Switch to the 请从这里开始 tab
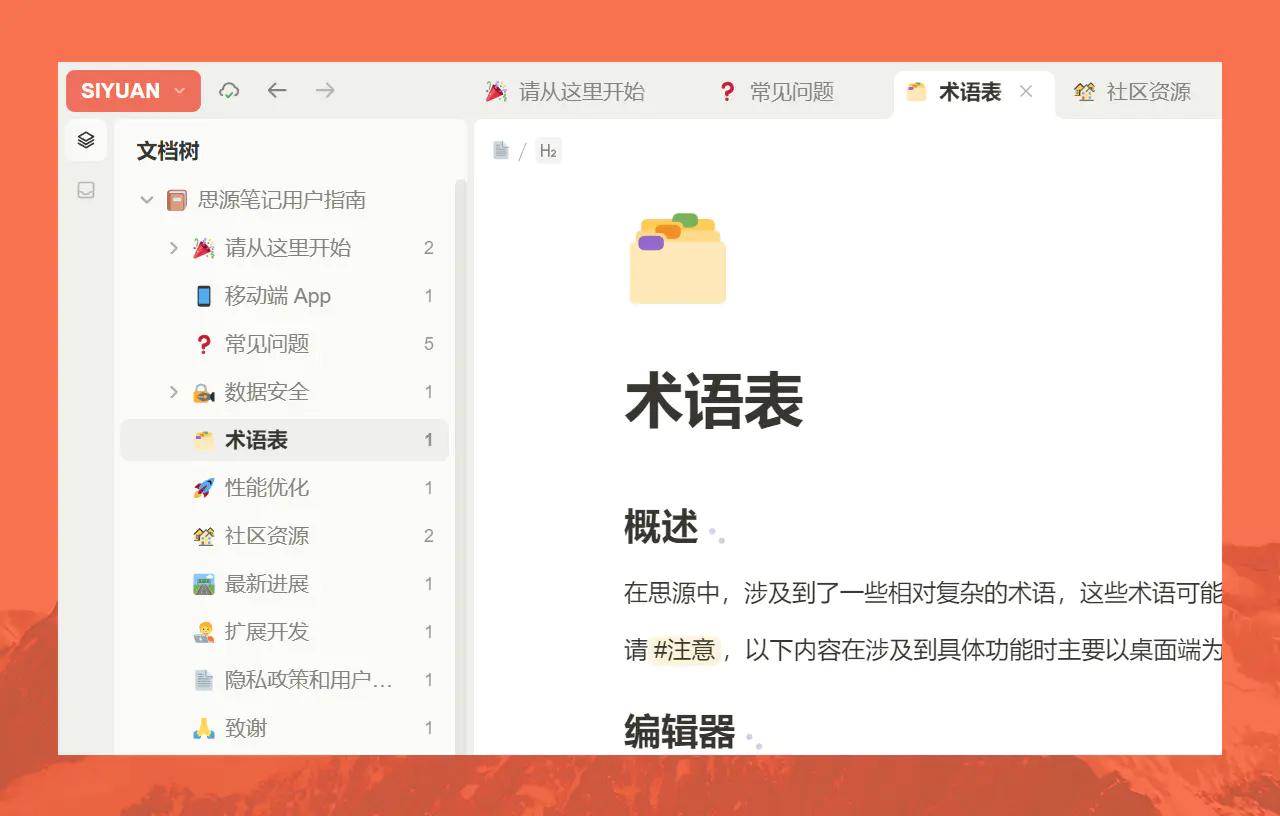 565,93
